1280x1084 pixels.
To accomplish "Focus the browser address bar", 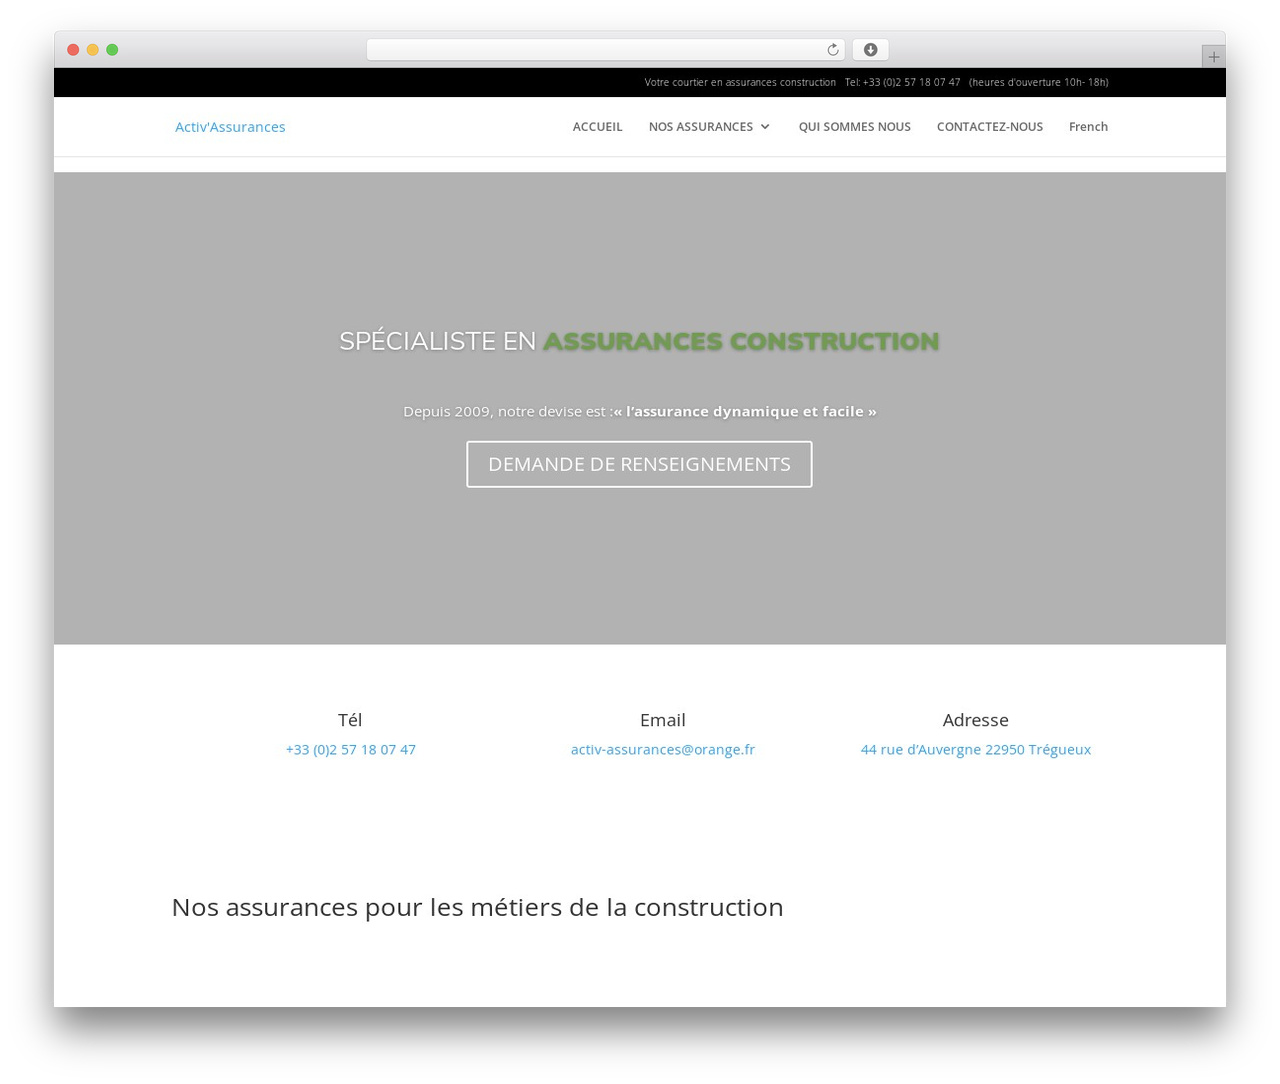I will pyautogui.click(x=605, y=50).
